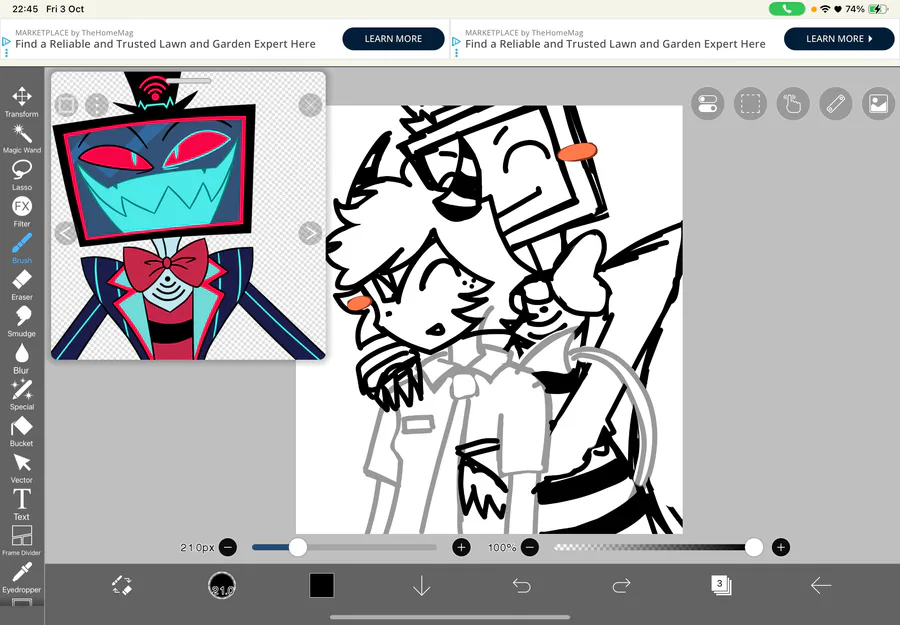Decrease opacity with minus button
This screenshot has height=625, width=900.
[530, 548]
